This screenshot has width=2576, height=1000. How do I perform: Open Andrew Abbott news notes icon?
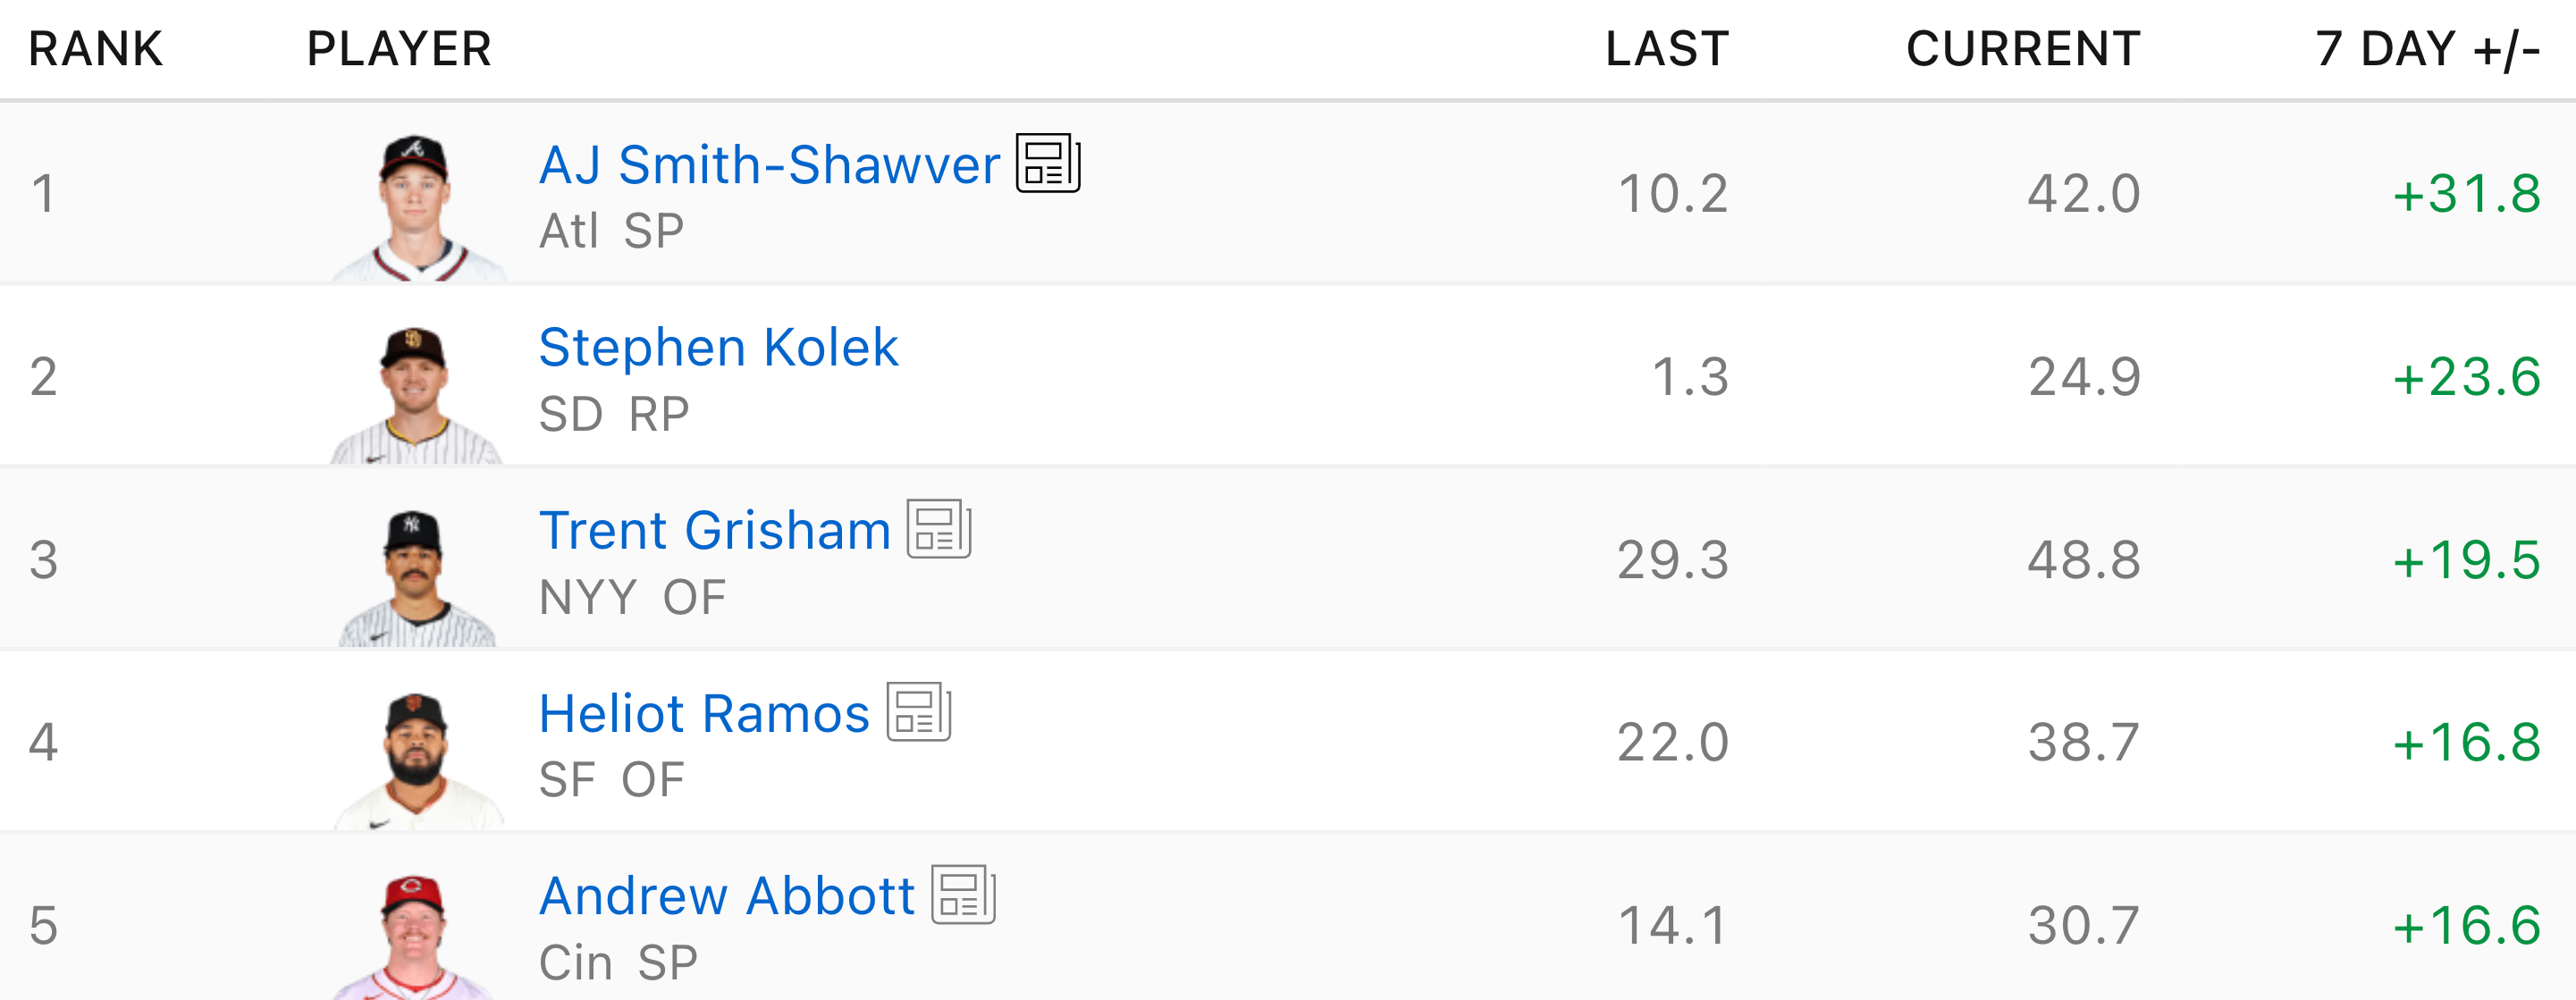pyautogui.click(x=963, y=895)
